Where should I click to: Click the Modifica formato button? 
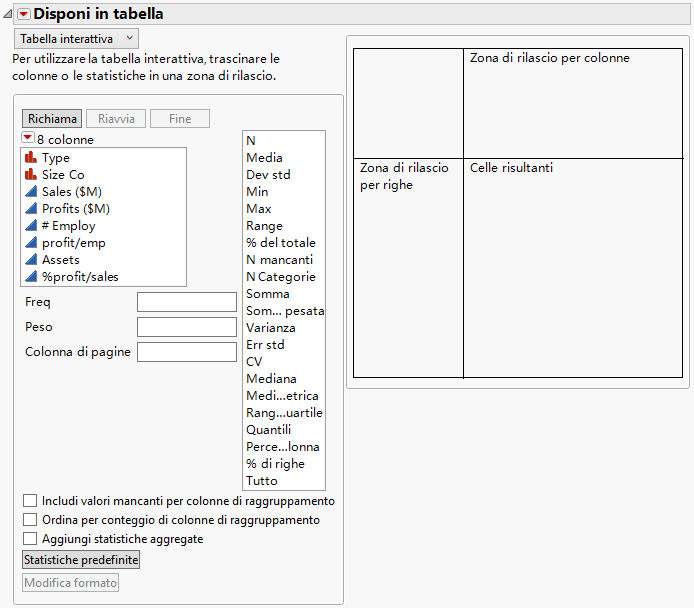click(70, 583)
